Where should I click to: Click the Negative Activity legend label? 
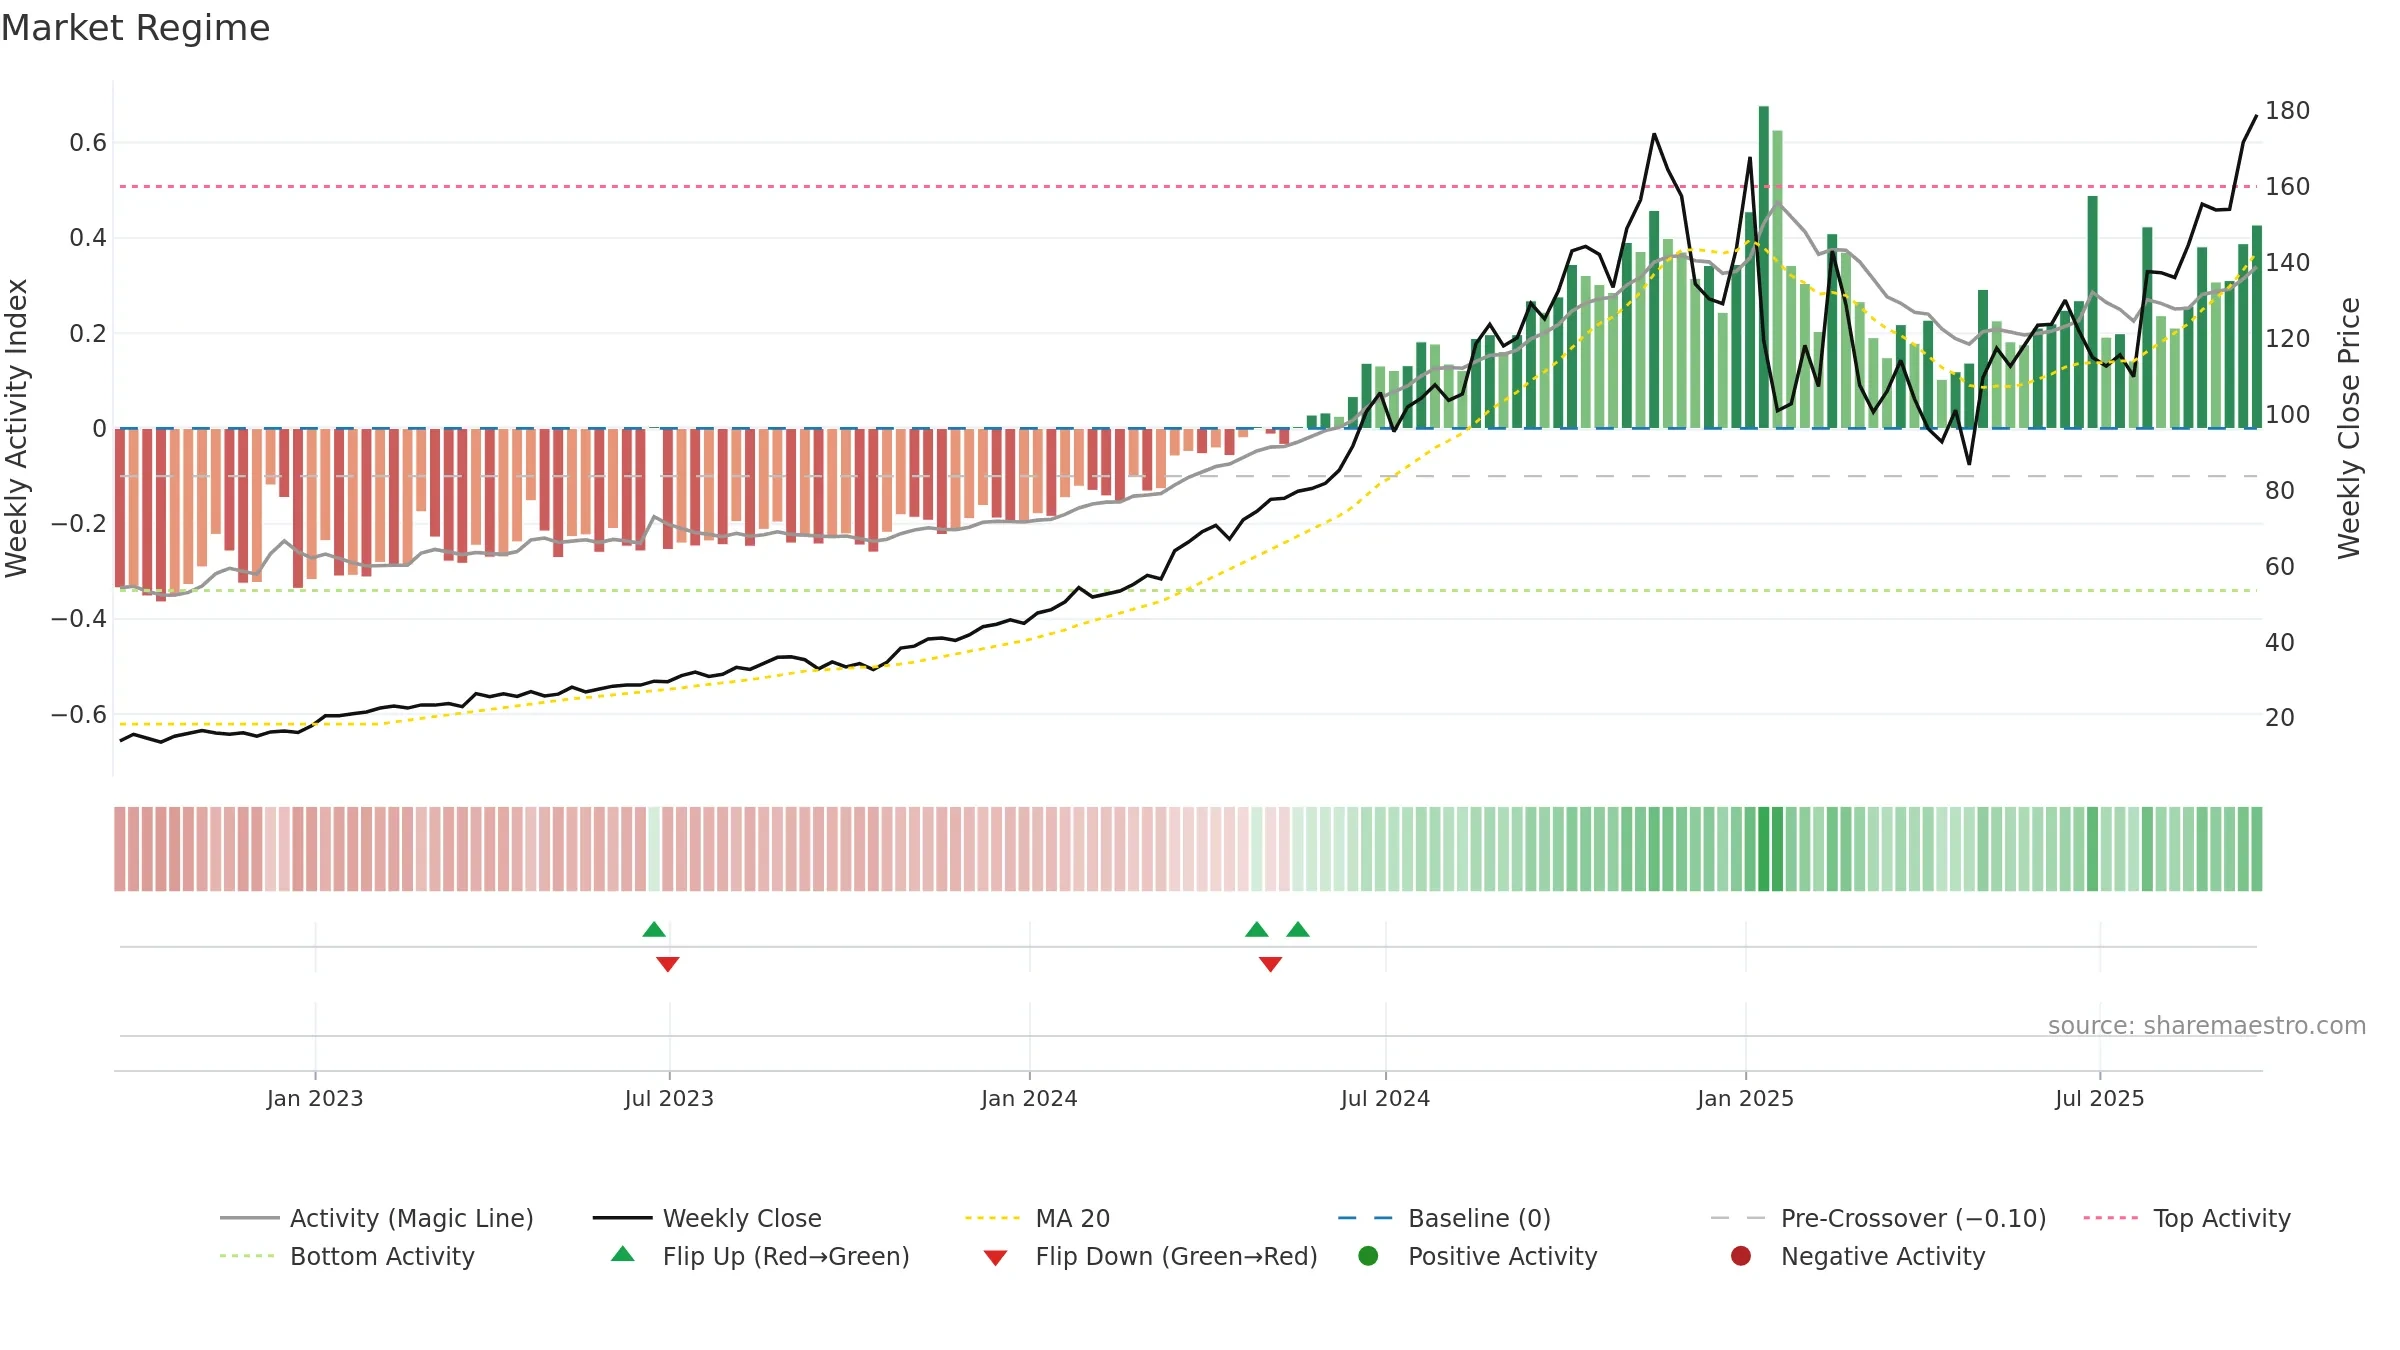1883,1256
